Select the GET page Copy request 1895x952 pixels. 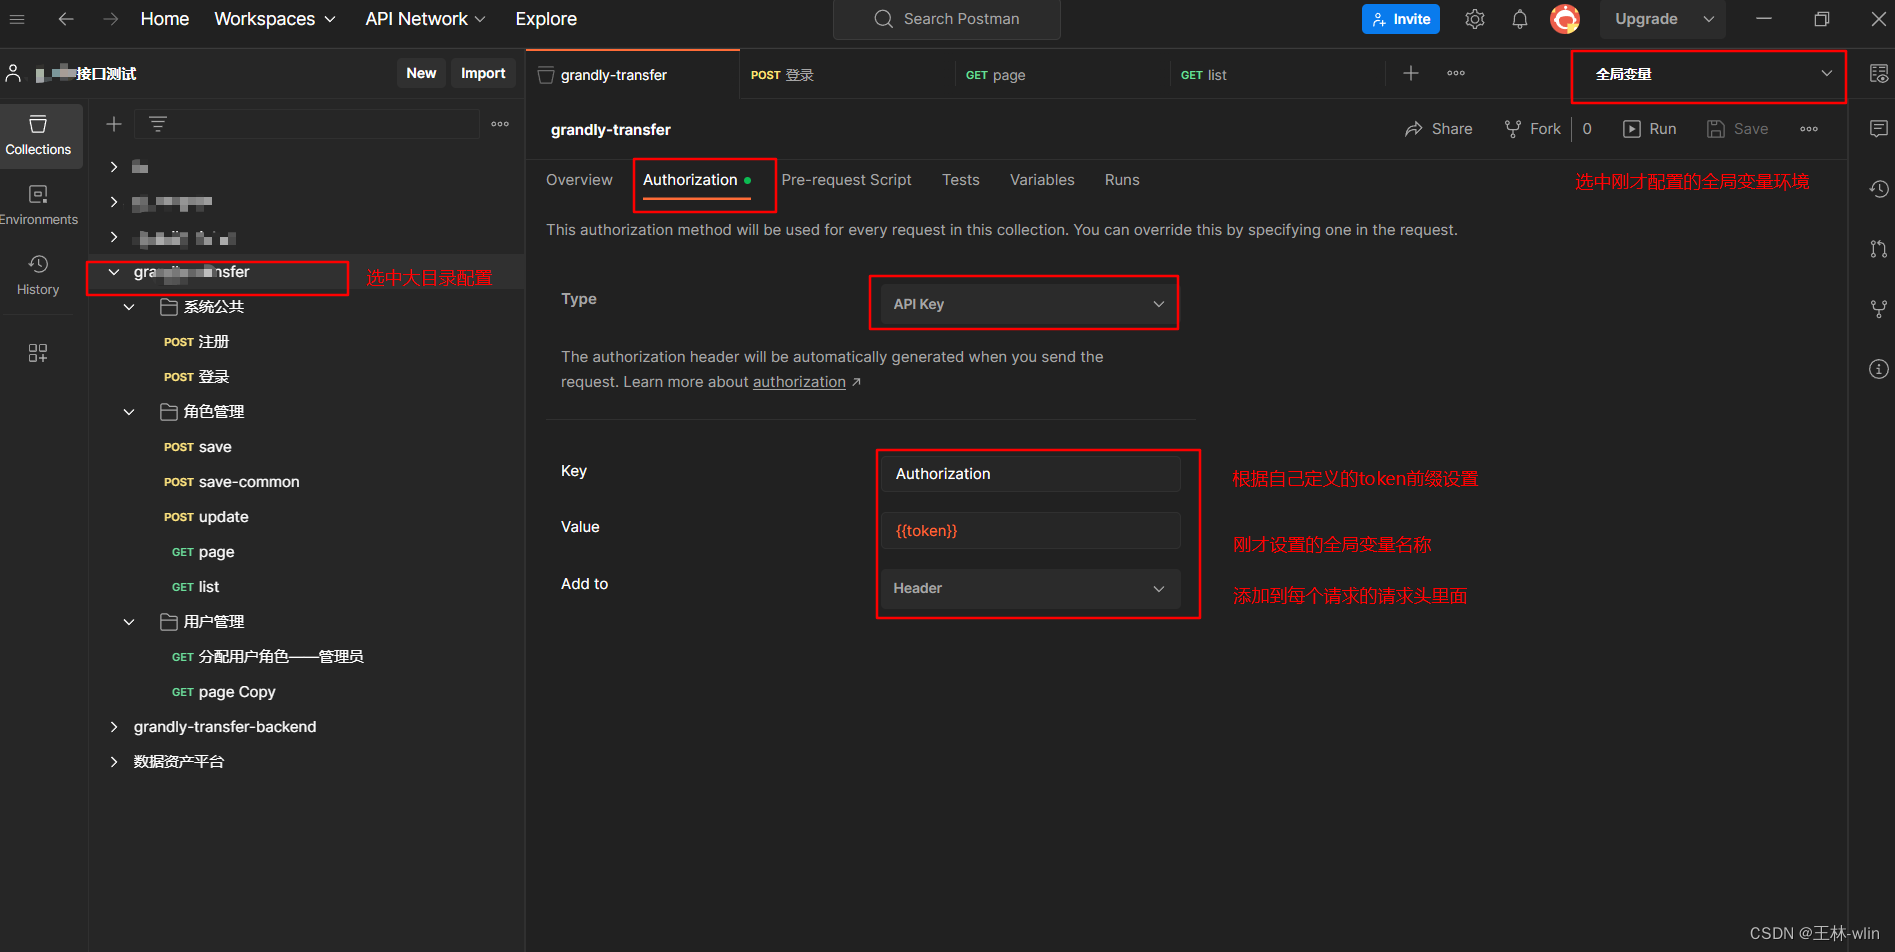(x=224, y=692)
